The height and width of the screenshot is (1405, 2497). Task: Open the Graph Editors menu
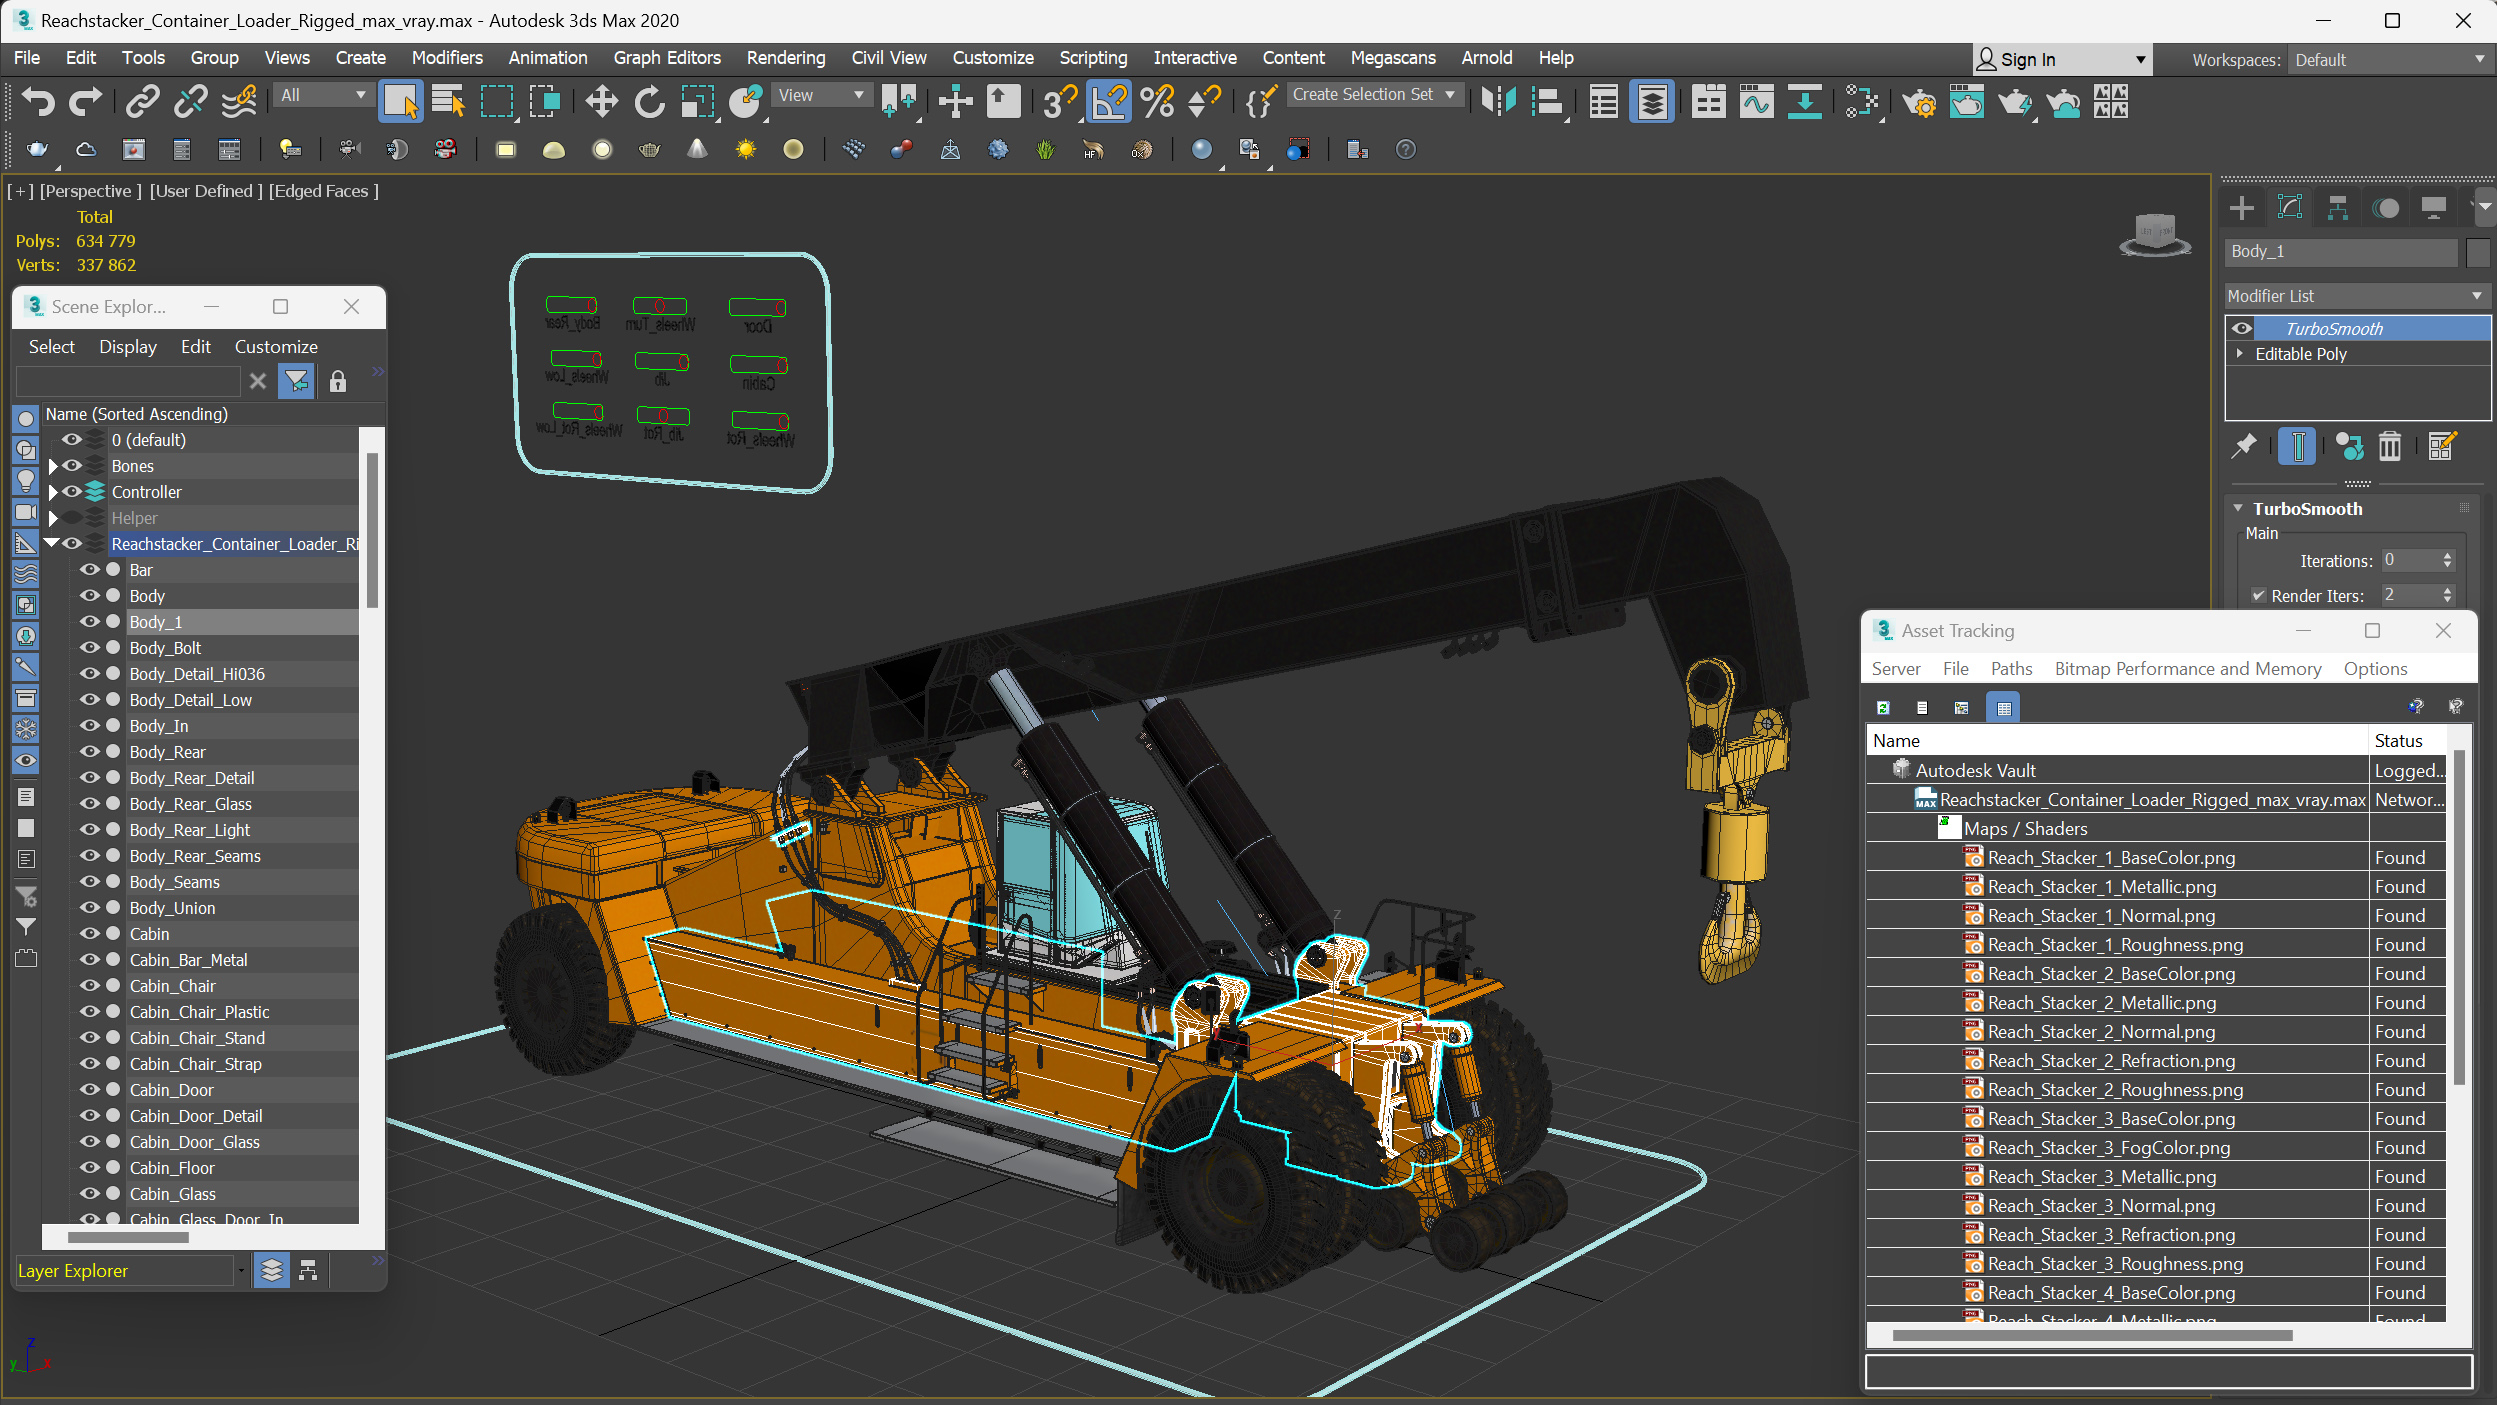[x=667, y=58]
